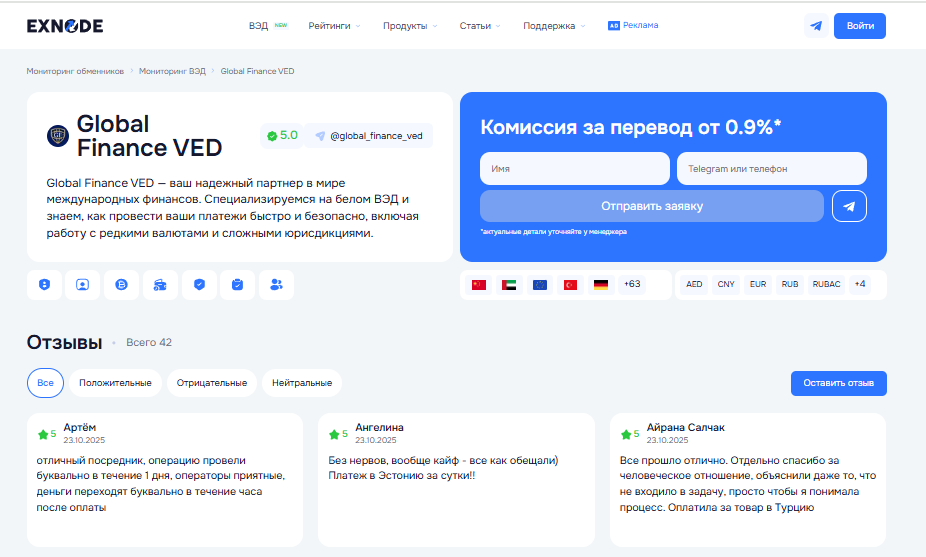Select the Нейтральные reviews filter
926x557 pixels.
pos(302,383)
